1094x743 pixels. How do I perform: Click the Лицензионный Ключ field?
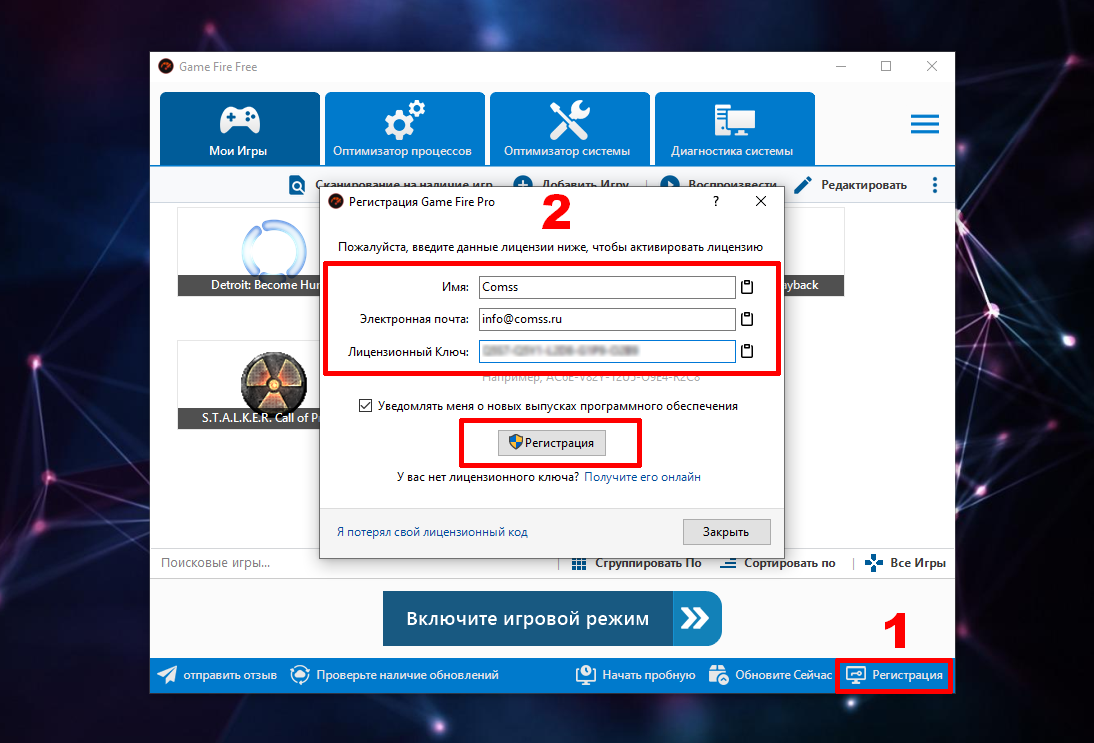607,351
